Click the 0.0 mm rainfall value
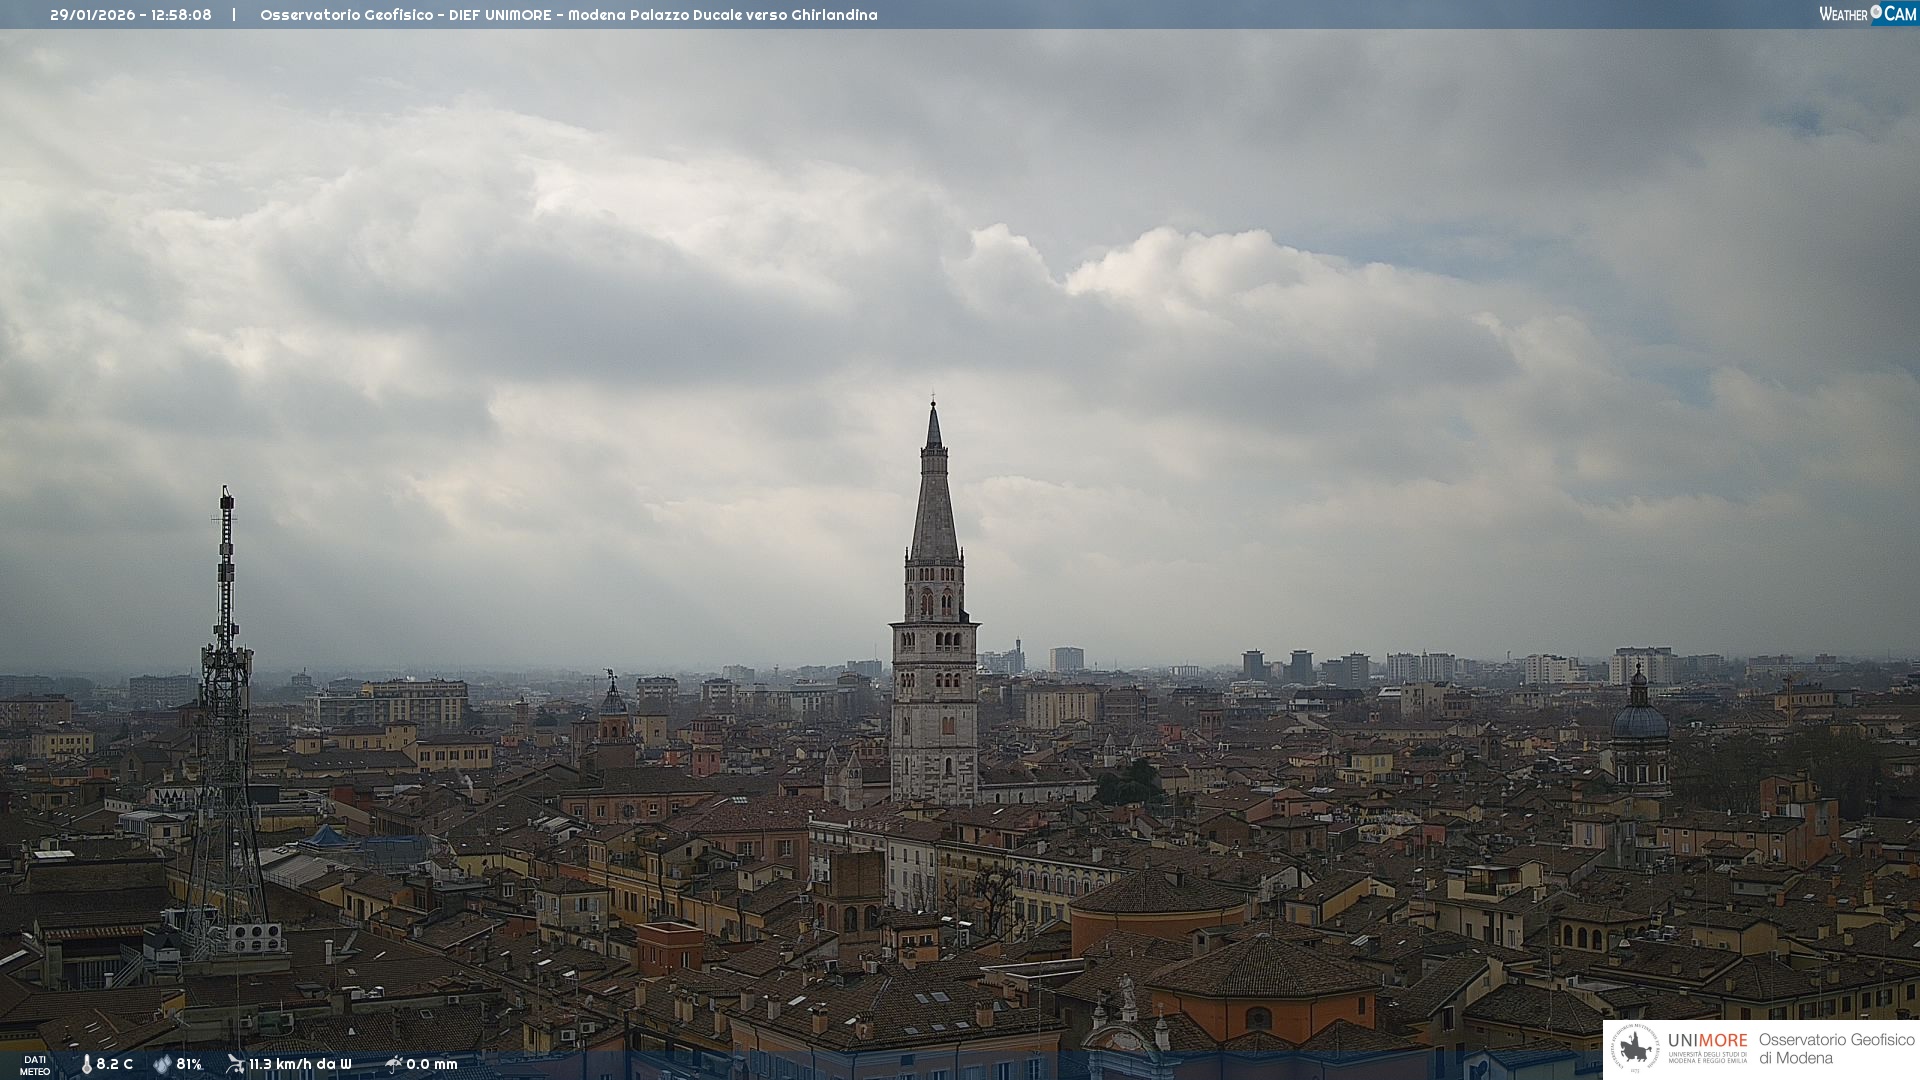The height and width of the screenshot is (1080, 1920). point(431,1065)
